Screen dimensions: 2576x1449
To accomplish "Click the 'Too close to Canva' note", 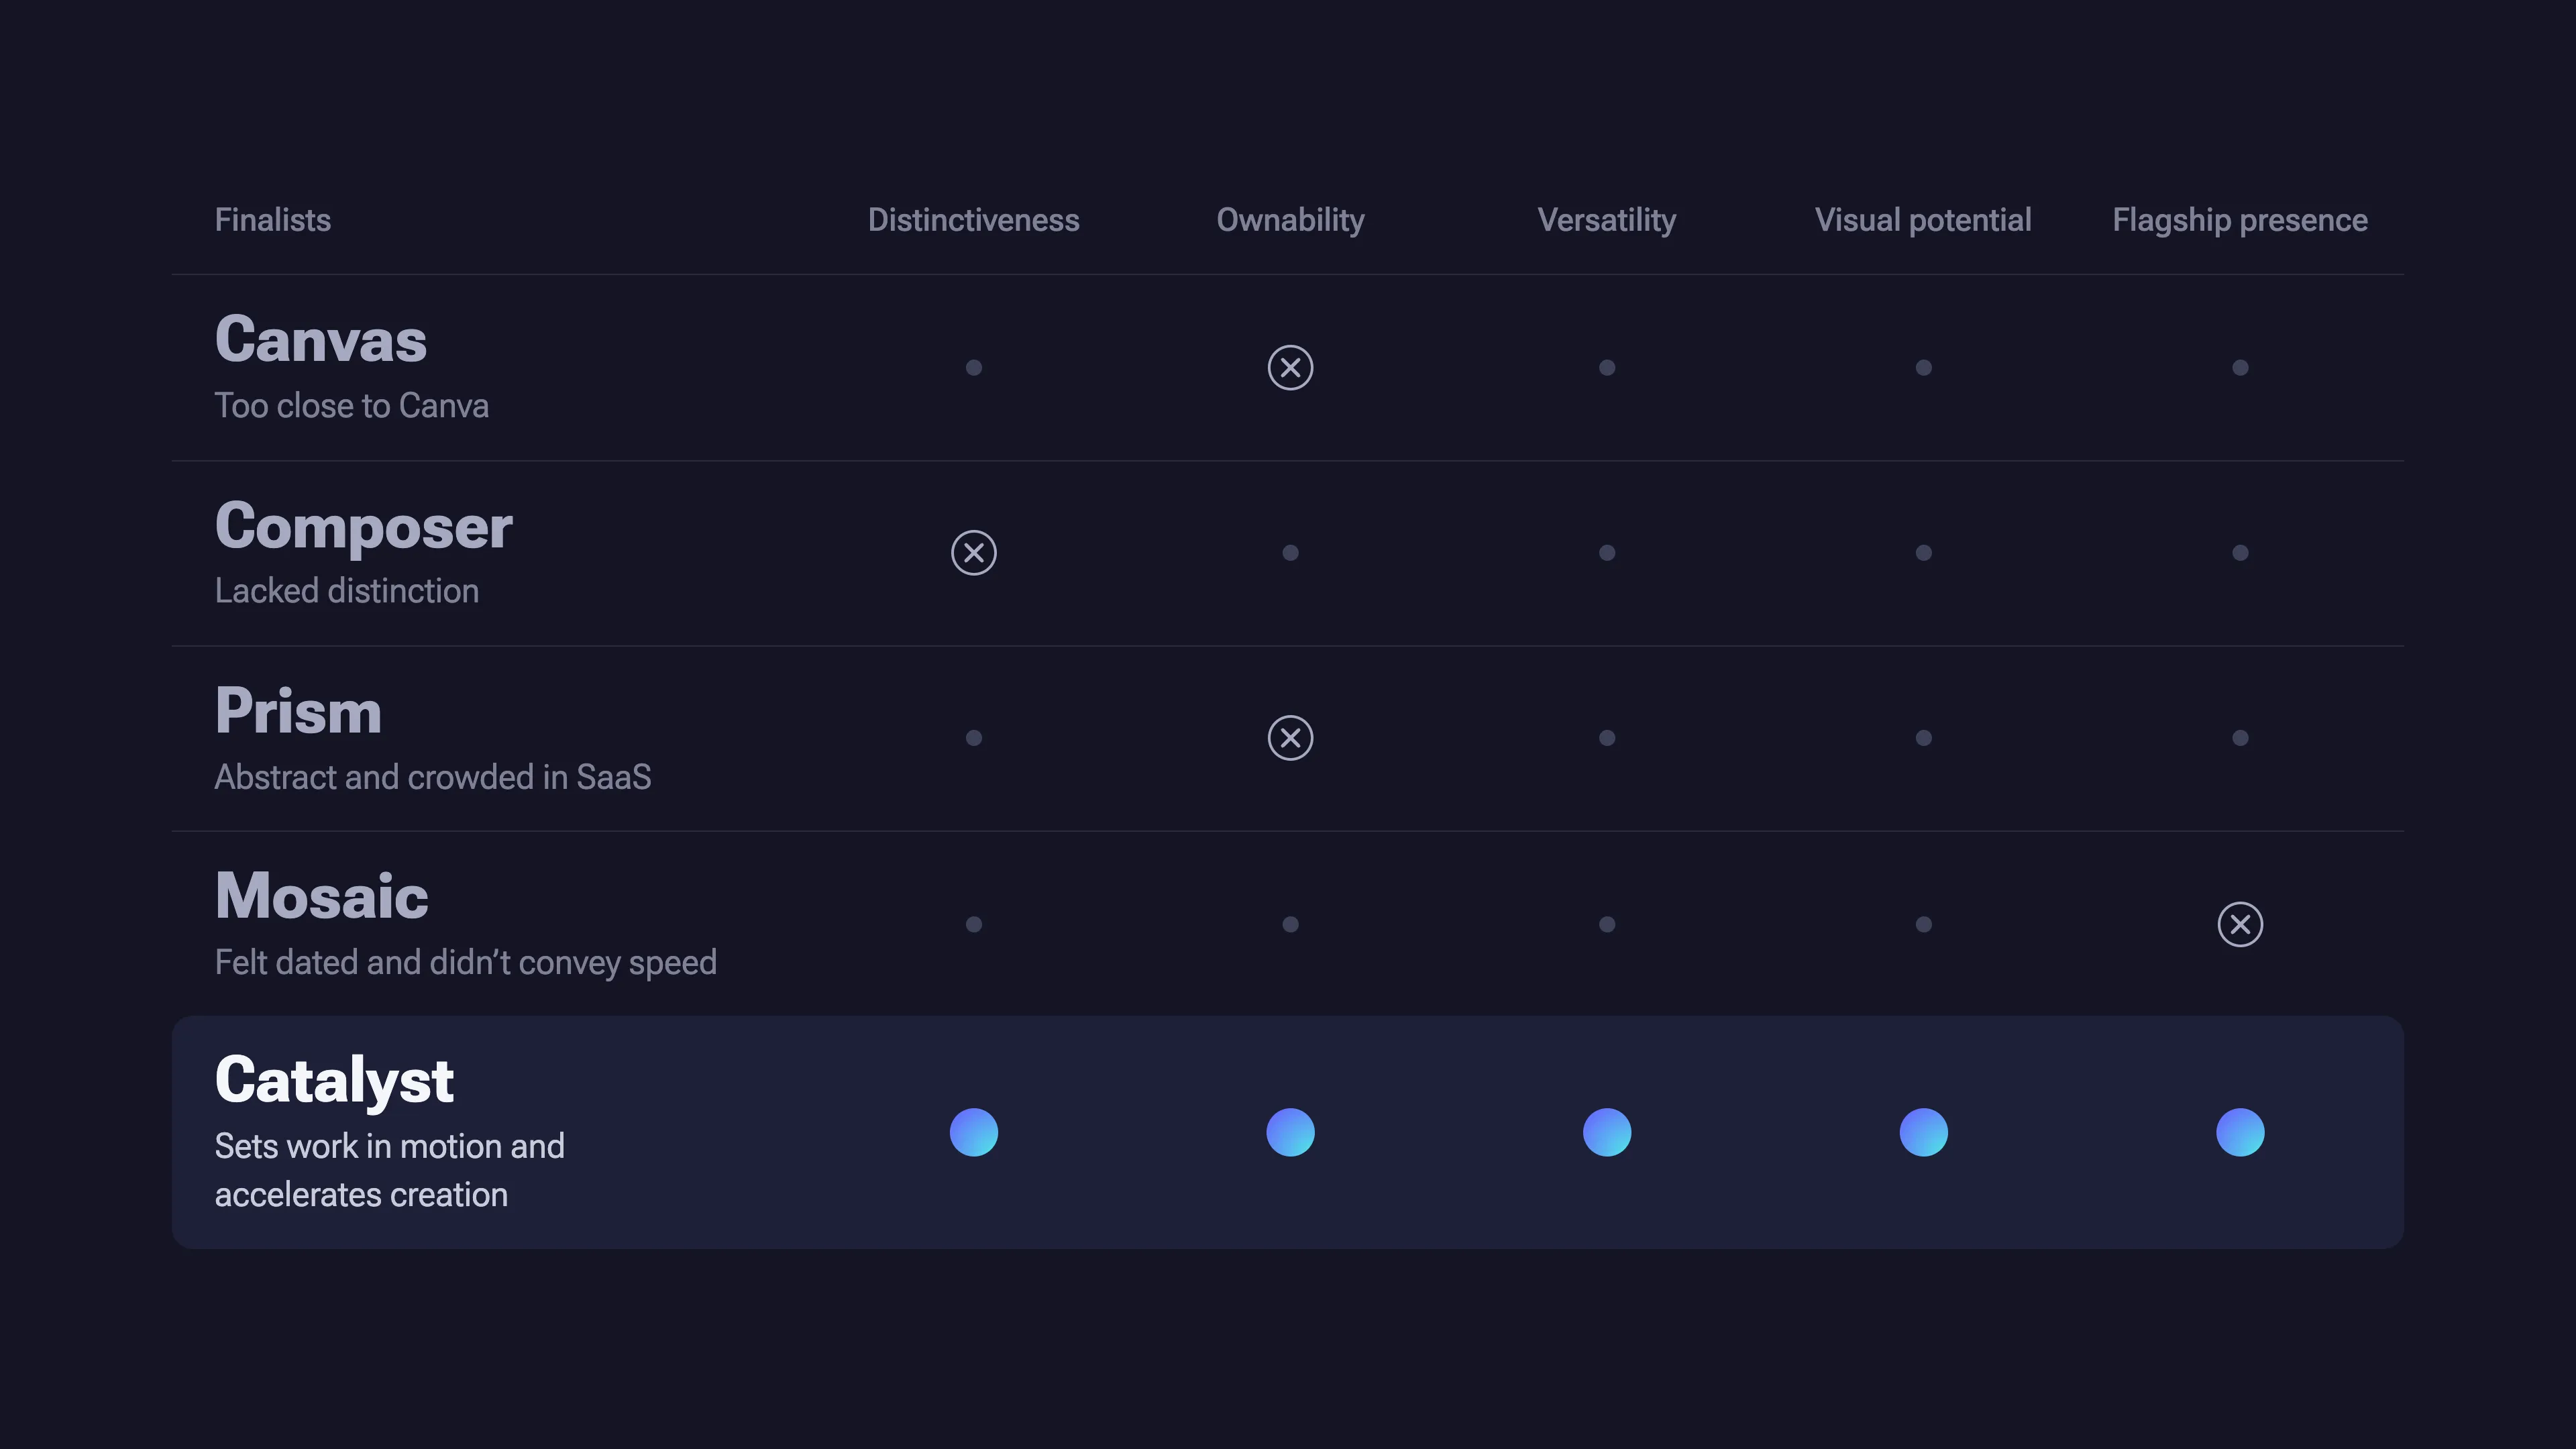I will pos(352,406).
